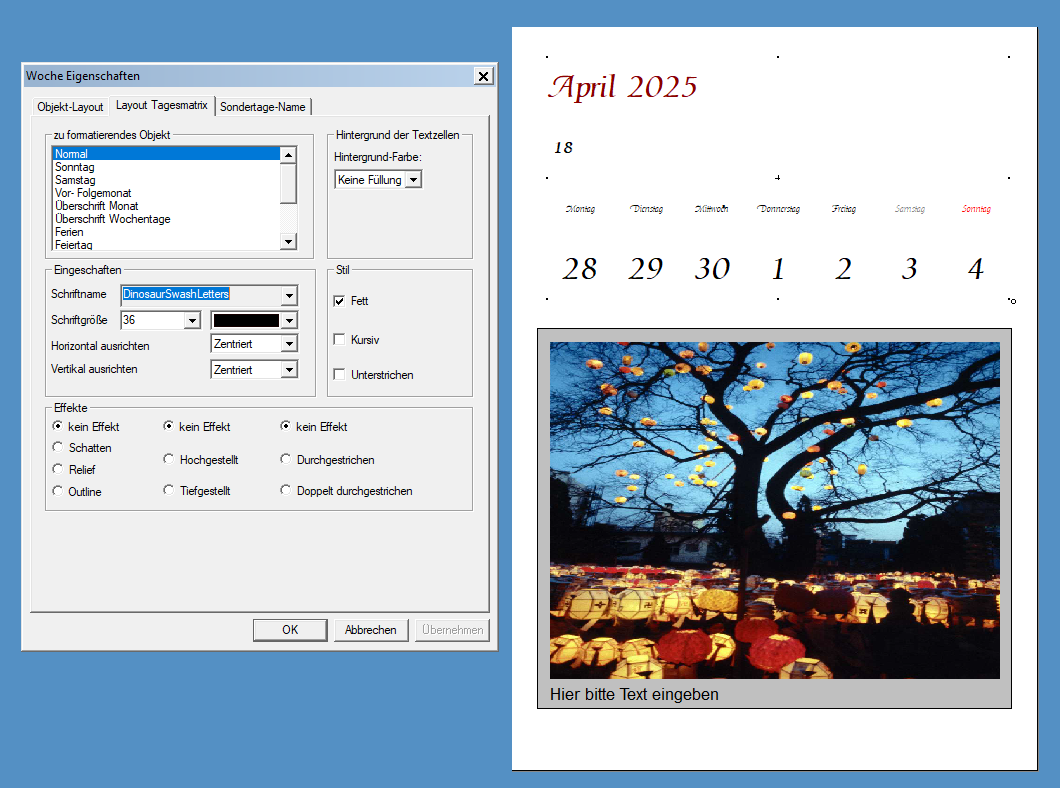Screen dimensions: 1060x788
Task: Open the Schriftname font dropdown
Action: point(289,296)
